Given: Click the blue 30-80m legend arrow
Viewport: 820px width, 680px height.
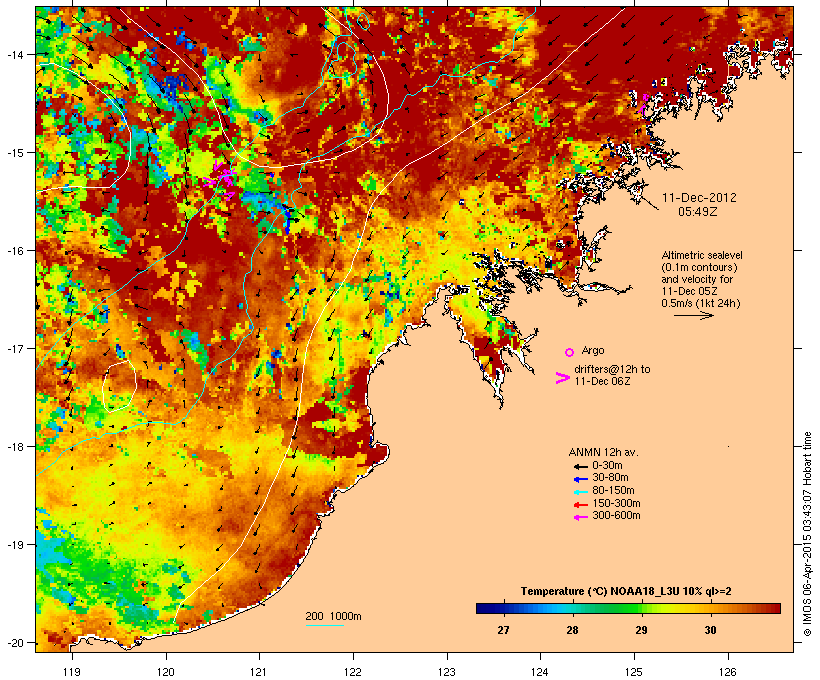Looking at the screenshot, I should click(x=581, y=479).
